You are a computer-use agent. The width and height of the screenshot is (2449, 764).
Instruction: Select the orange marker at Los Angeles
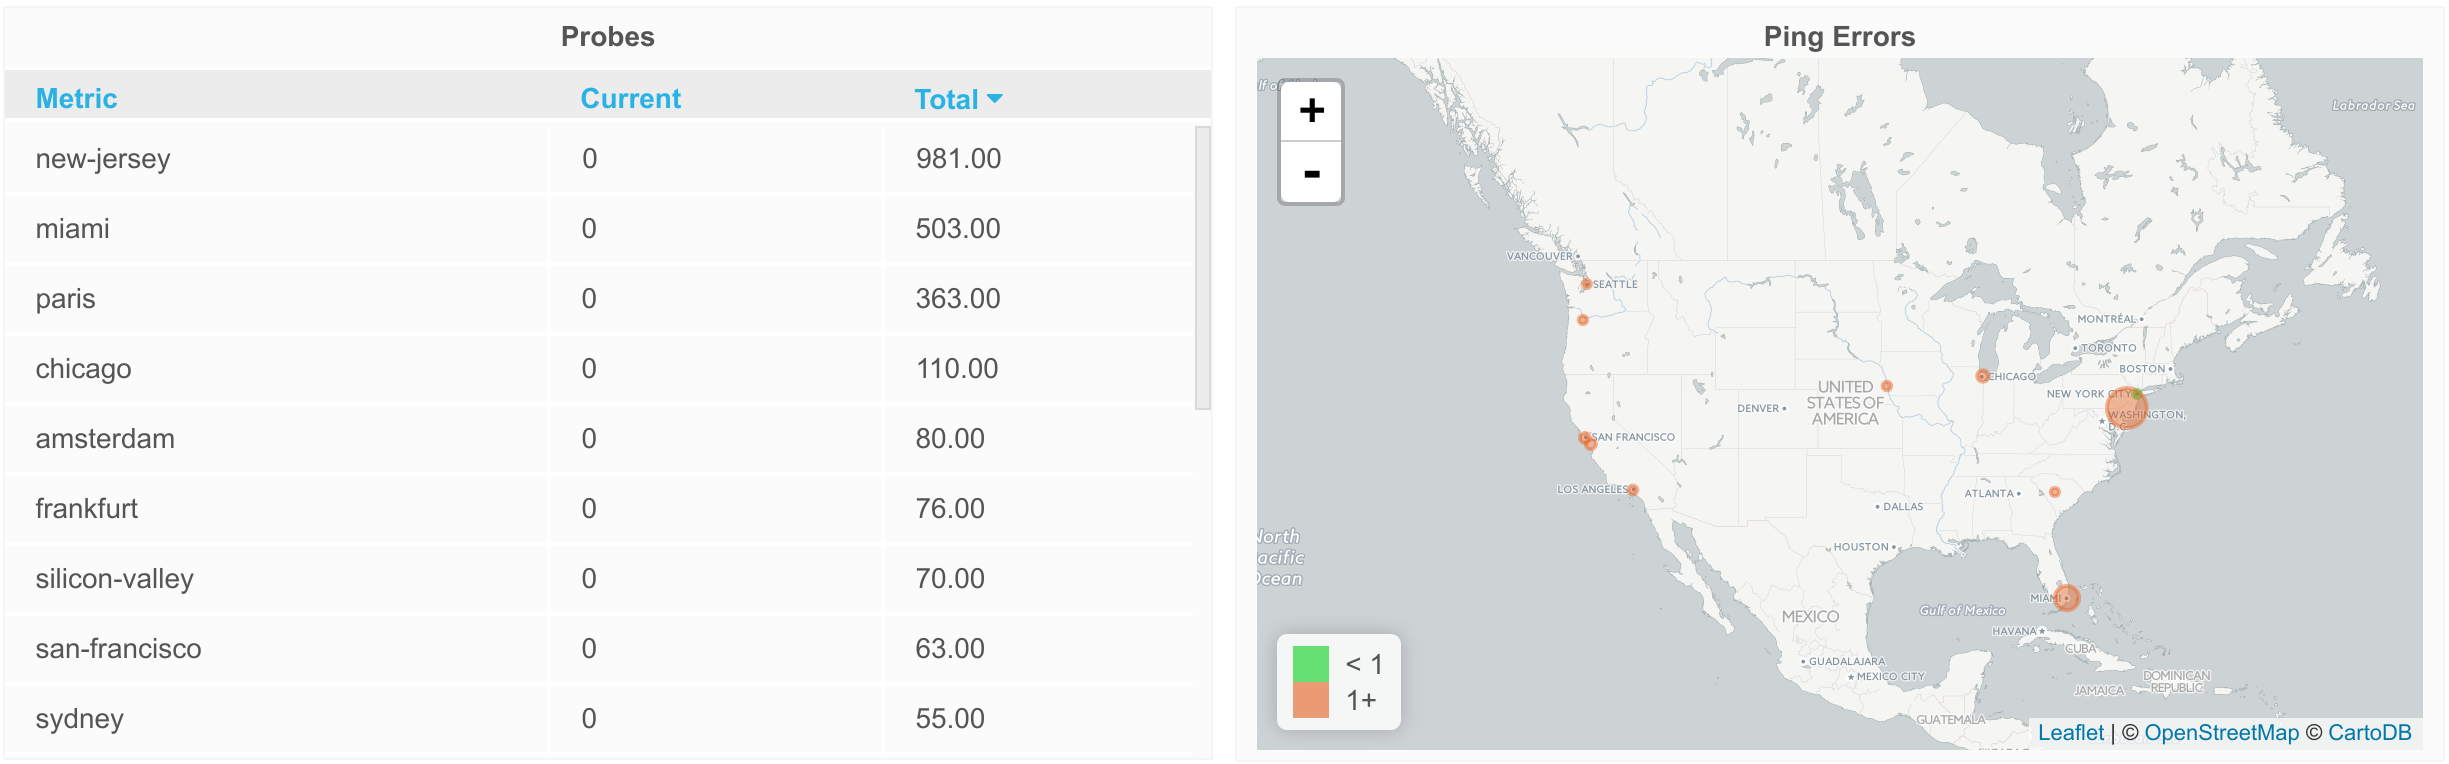click(x=1633, y=490)
